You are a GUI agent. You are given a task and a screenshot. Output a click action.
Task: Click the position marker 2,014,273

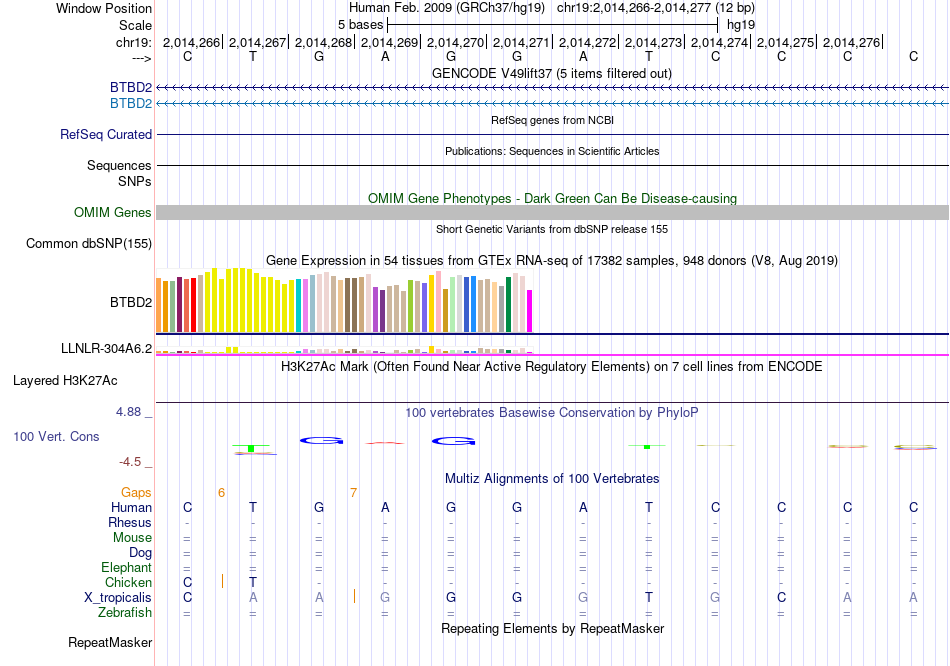tap(654, 42)
